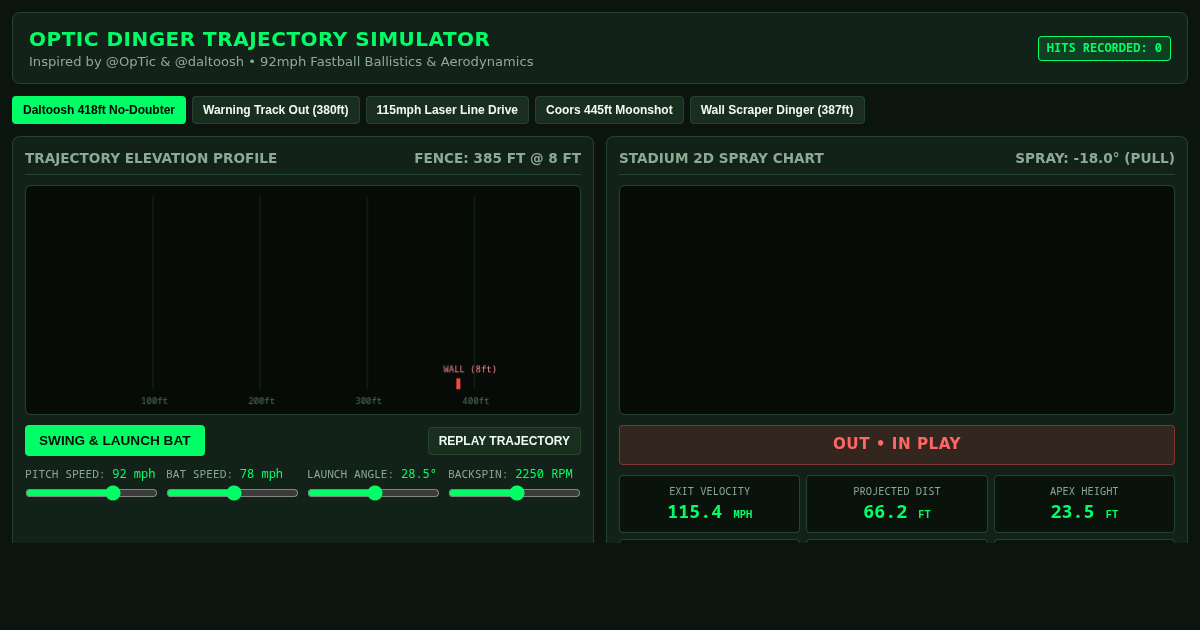The image size is (1200, 630).
Task: Click the Optic Dinger Trajectory Simulator title
Action: (260, 39)
